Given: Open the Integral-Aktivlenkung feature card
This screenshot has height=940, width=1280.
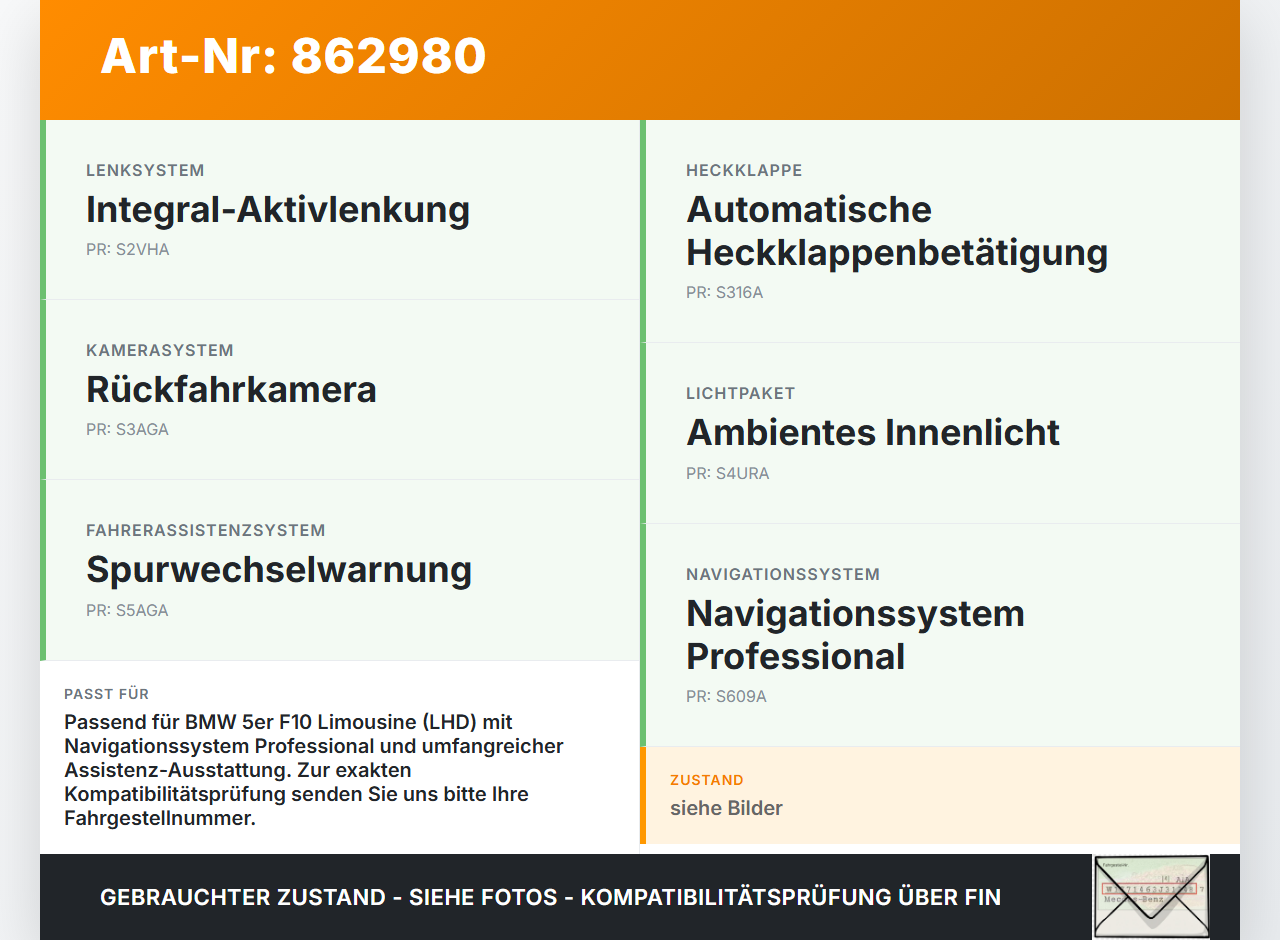Looking at the screenshot, I should [x=340, y=210].
